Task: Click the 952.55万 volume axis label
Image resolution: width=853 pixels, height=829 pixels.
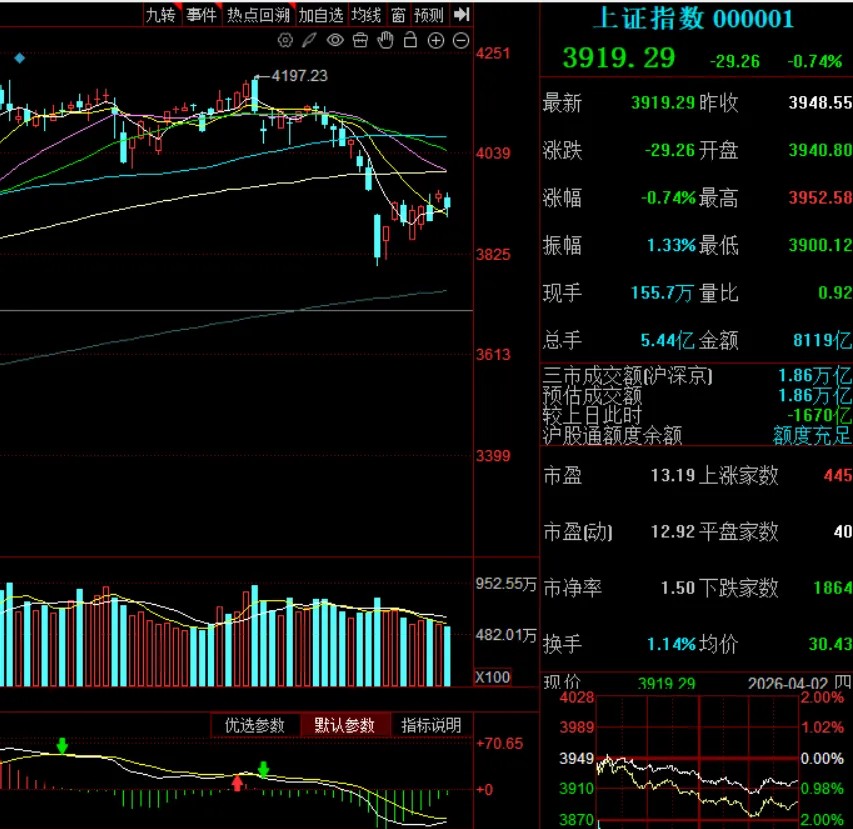Action: point(506,584)
